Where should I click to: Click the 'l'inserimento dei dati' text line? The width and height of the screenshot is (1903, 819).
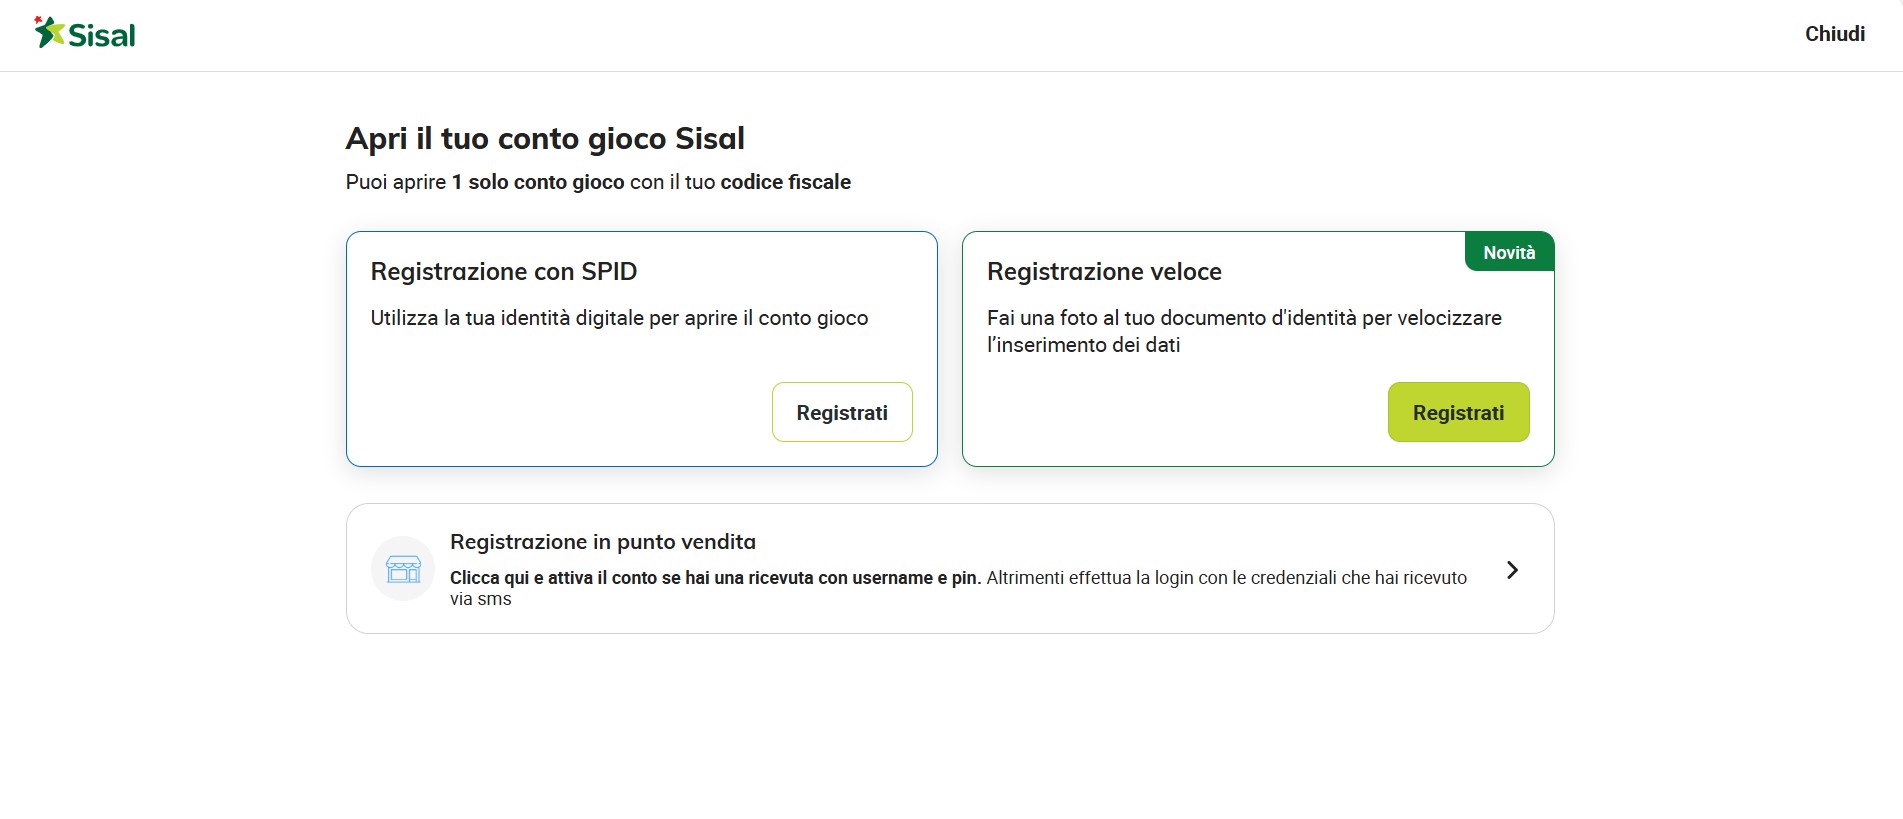coord(1083,345)
